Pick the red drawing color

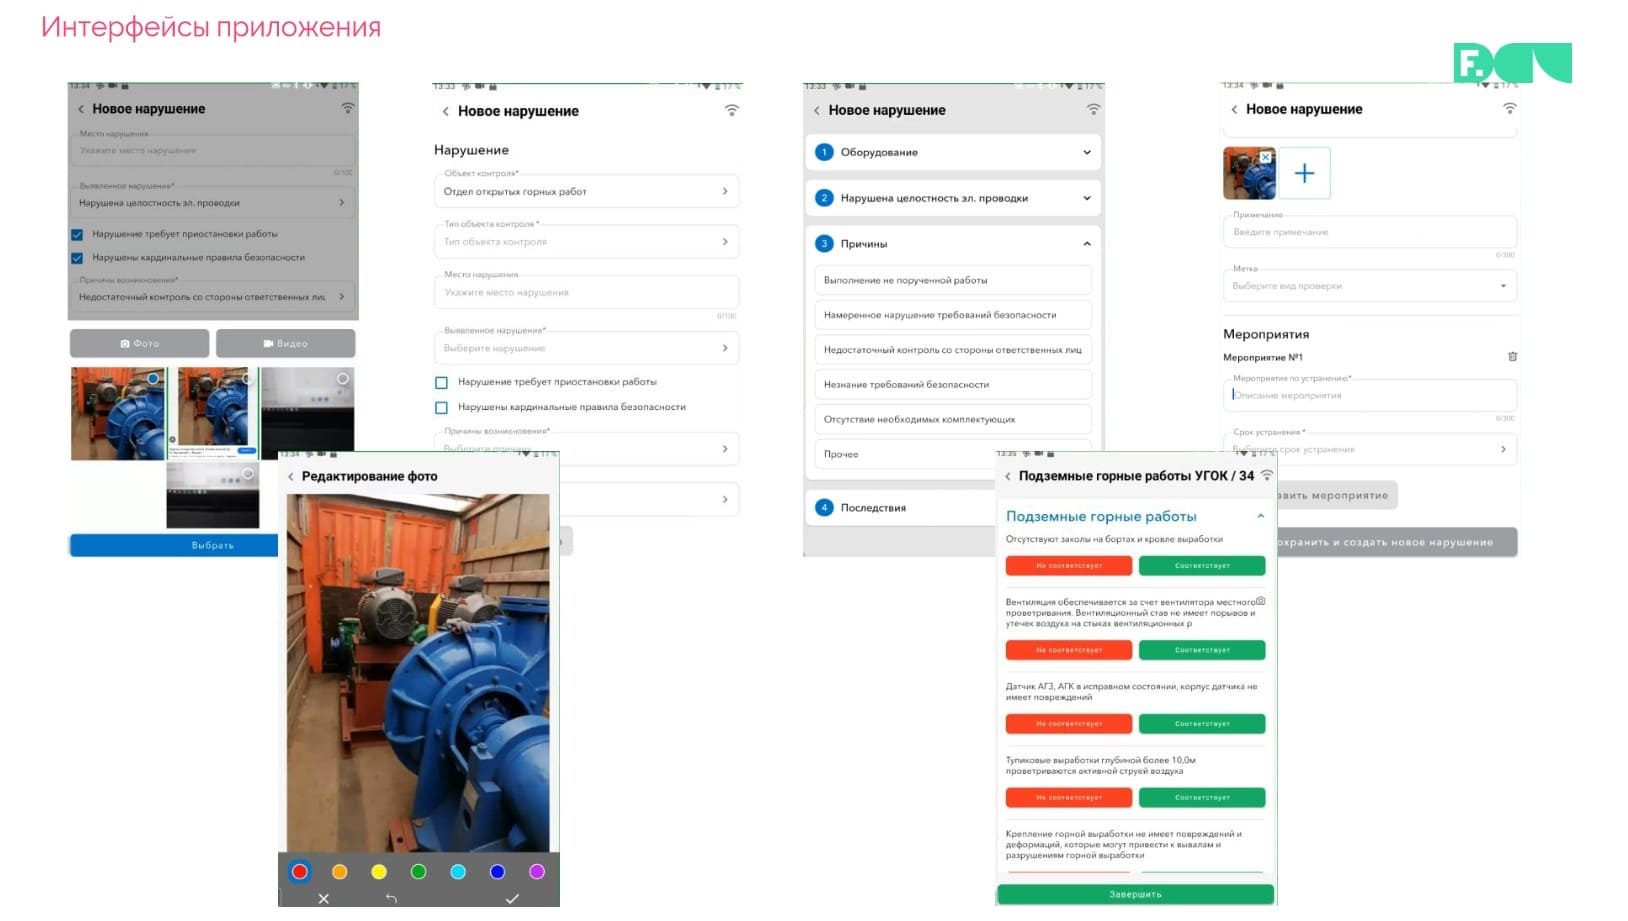coord(299,872)
